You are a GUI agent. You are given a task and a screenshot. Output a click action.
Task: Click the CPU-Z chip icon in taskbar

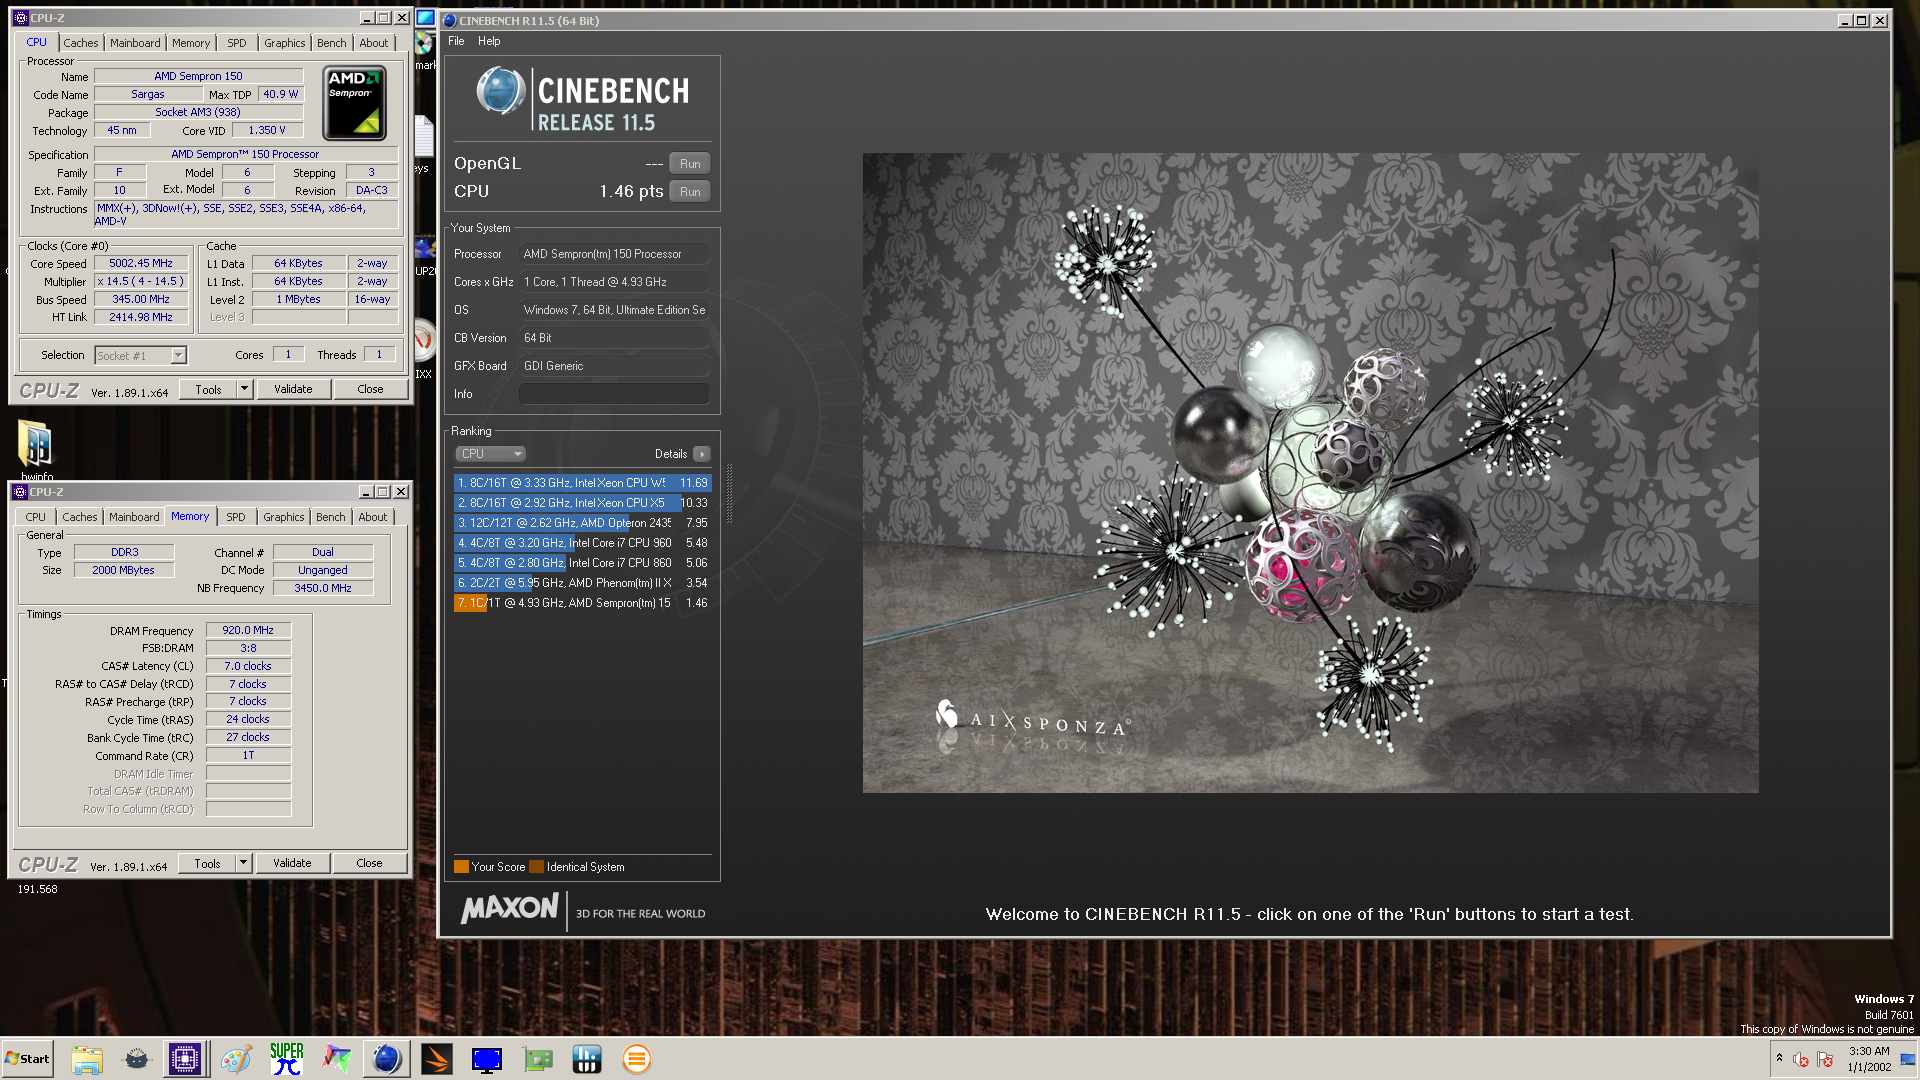(185, 1059)
